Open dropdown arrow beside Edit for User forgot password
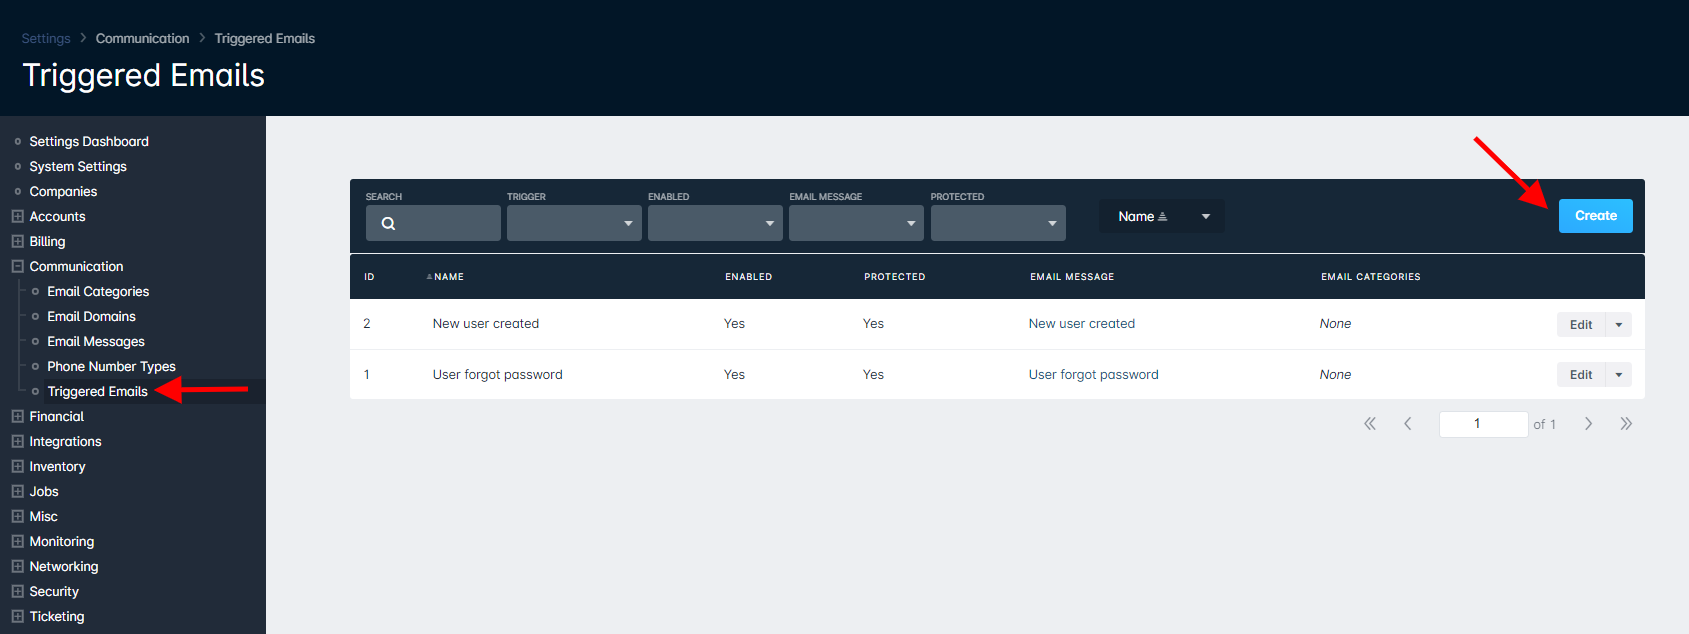This screenshot has height=634, width=1689. coord(1619,375)
